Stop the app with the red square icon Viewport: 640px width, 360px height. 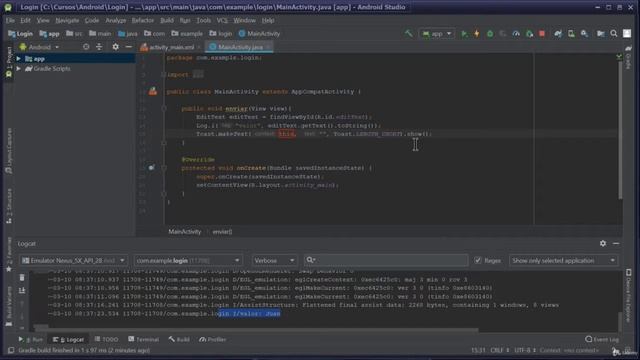coord(542,34)
